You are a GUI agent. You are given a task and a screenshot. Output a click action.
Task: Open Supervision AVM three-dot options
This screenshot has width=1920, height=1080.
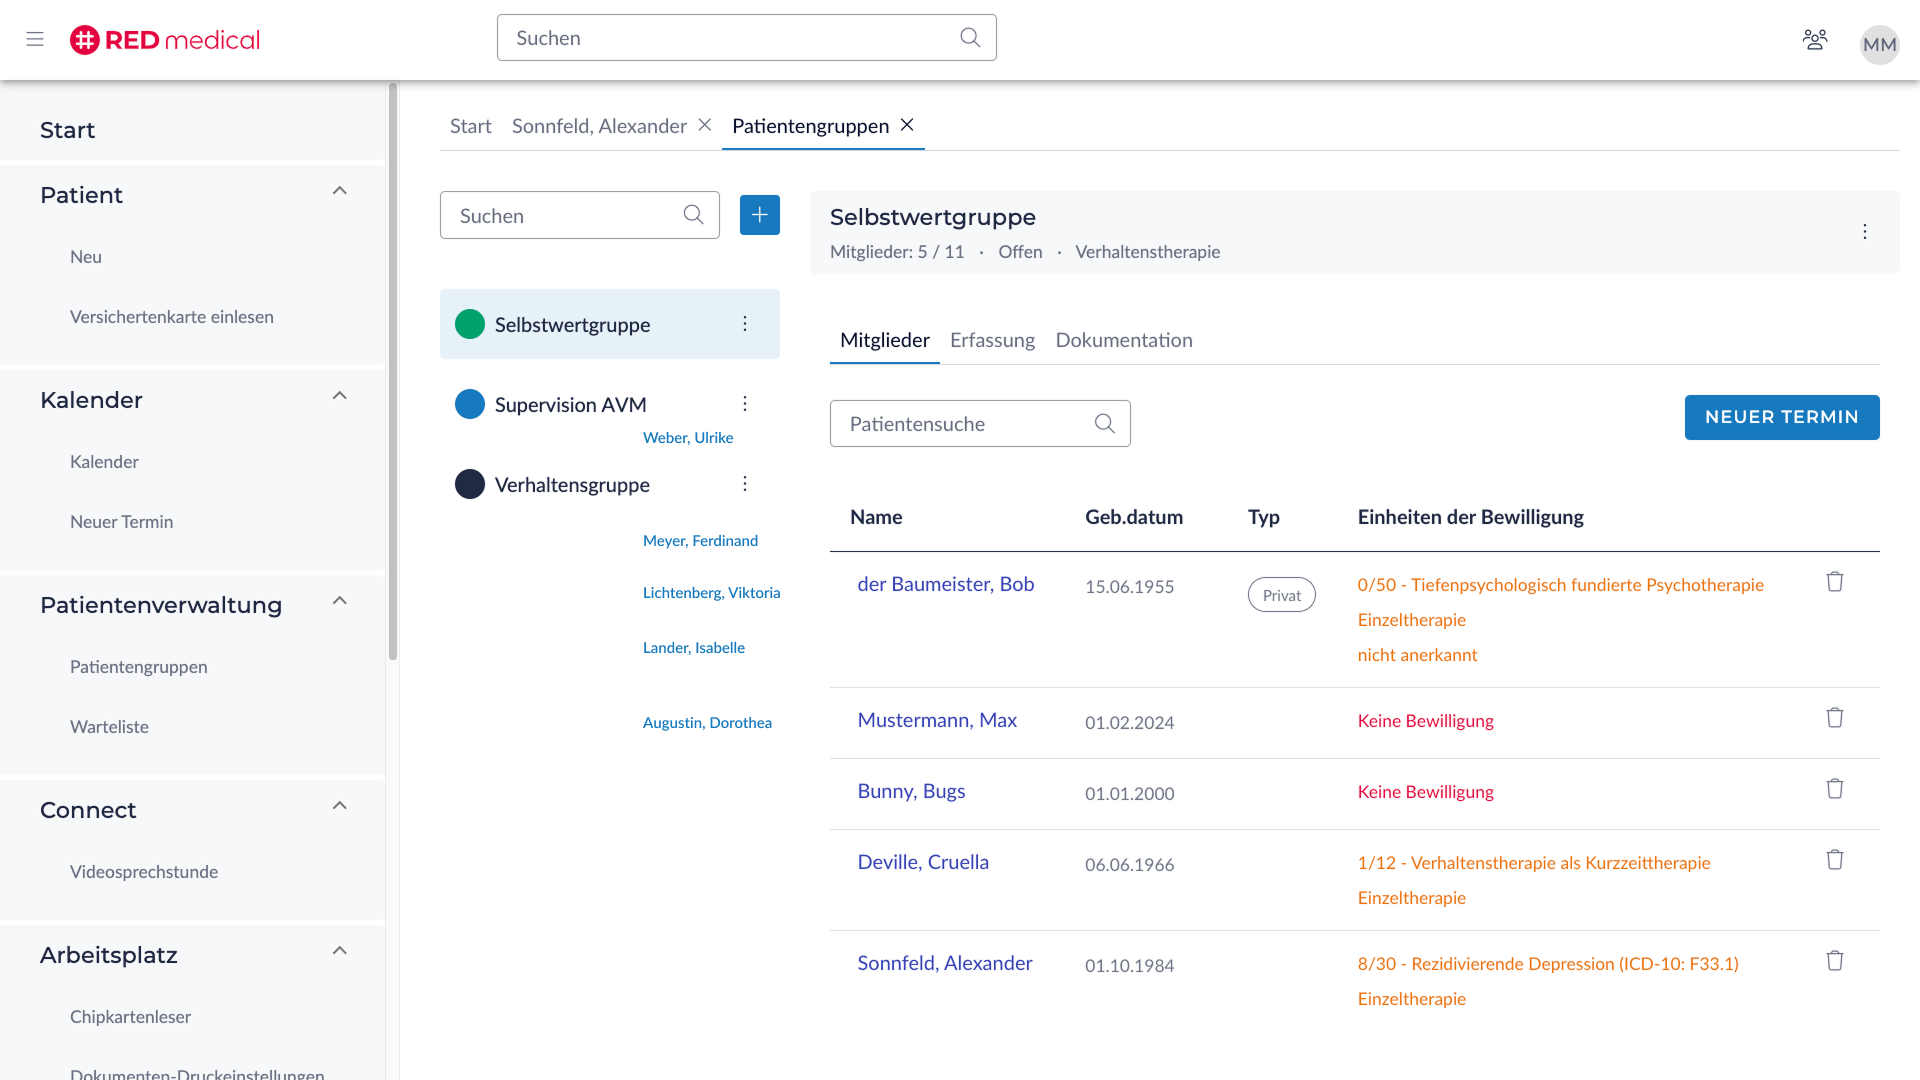tap(744, 404)
